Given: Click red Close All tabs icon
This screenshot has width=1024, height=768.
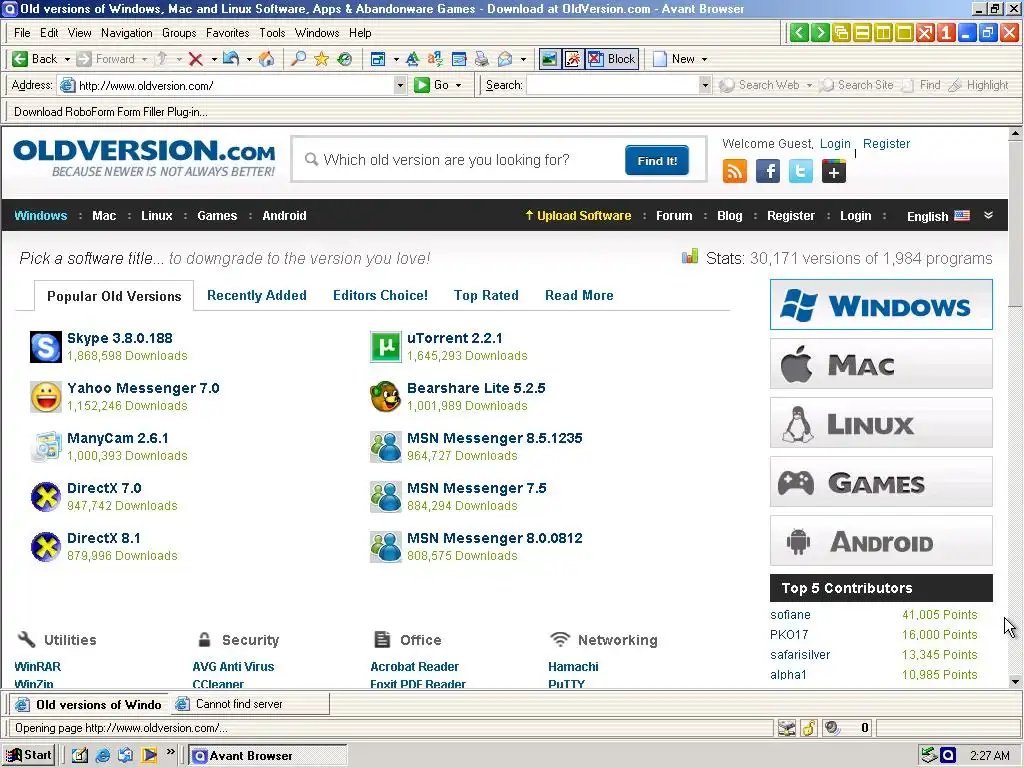Looking at the screenshot, I should pyautogui.click(x=925, y=33).
